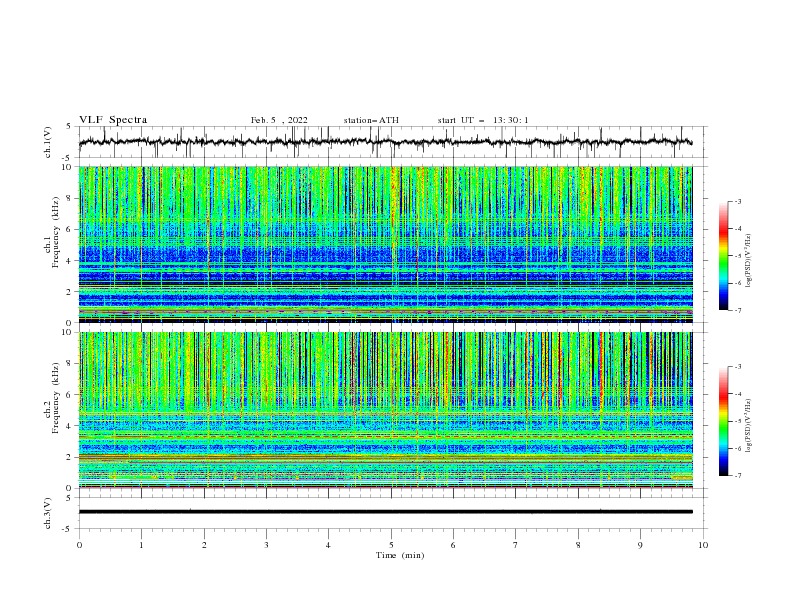Select the ch.1 "Frequency (kHz)" axis label
Viewport: 792px width, 612px height.
(56, 232)
